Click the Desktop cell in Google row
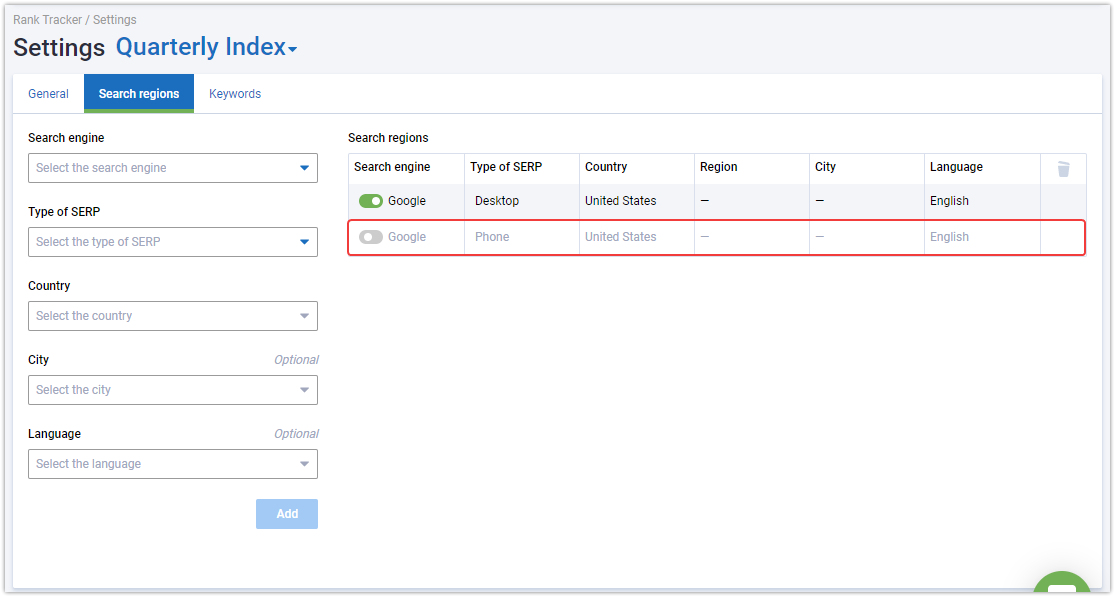1115x597 pixels. tap(496, 201)
